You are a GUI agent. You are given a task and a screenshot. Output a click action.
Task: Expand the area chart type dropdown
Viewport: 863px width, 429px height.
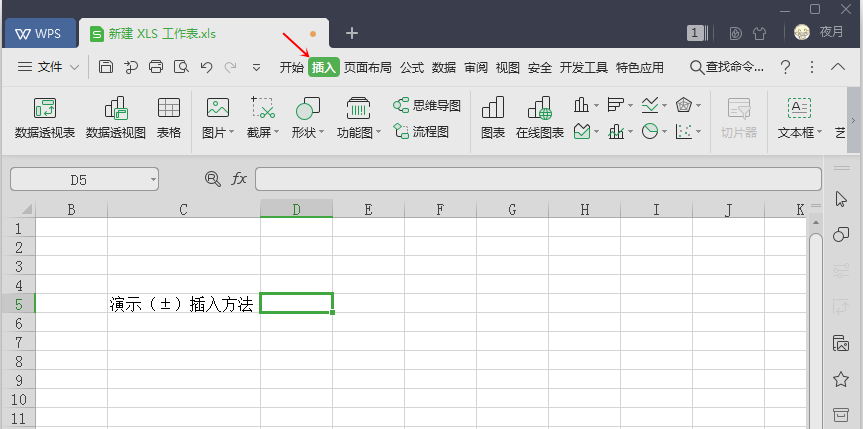pyautogui.click(x=596, y=132)
